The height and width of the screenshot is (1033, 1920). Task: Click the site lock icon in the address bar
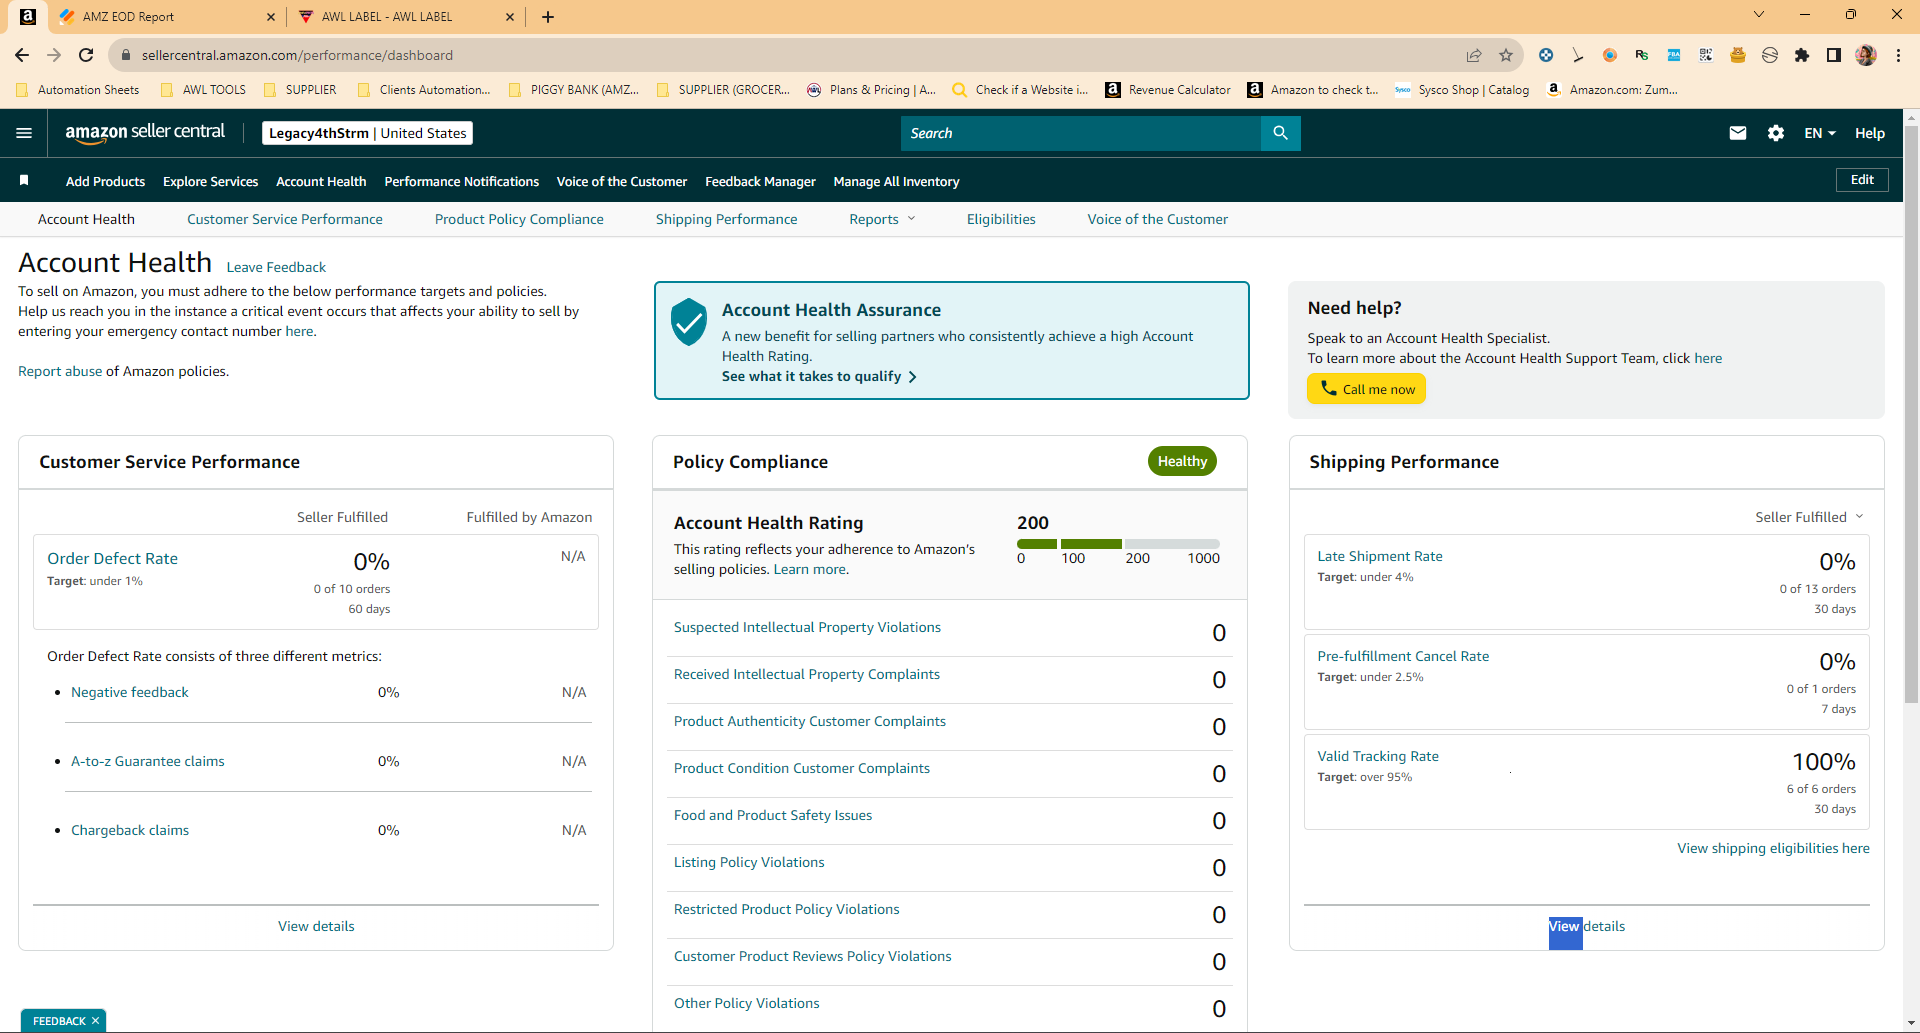[126, 55]
